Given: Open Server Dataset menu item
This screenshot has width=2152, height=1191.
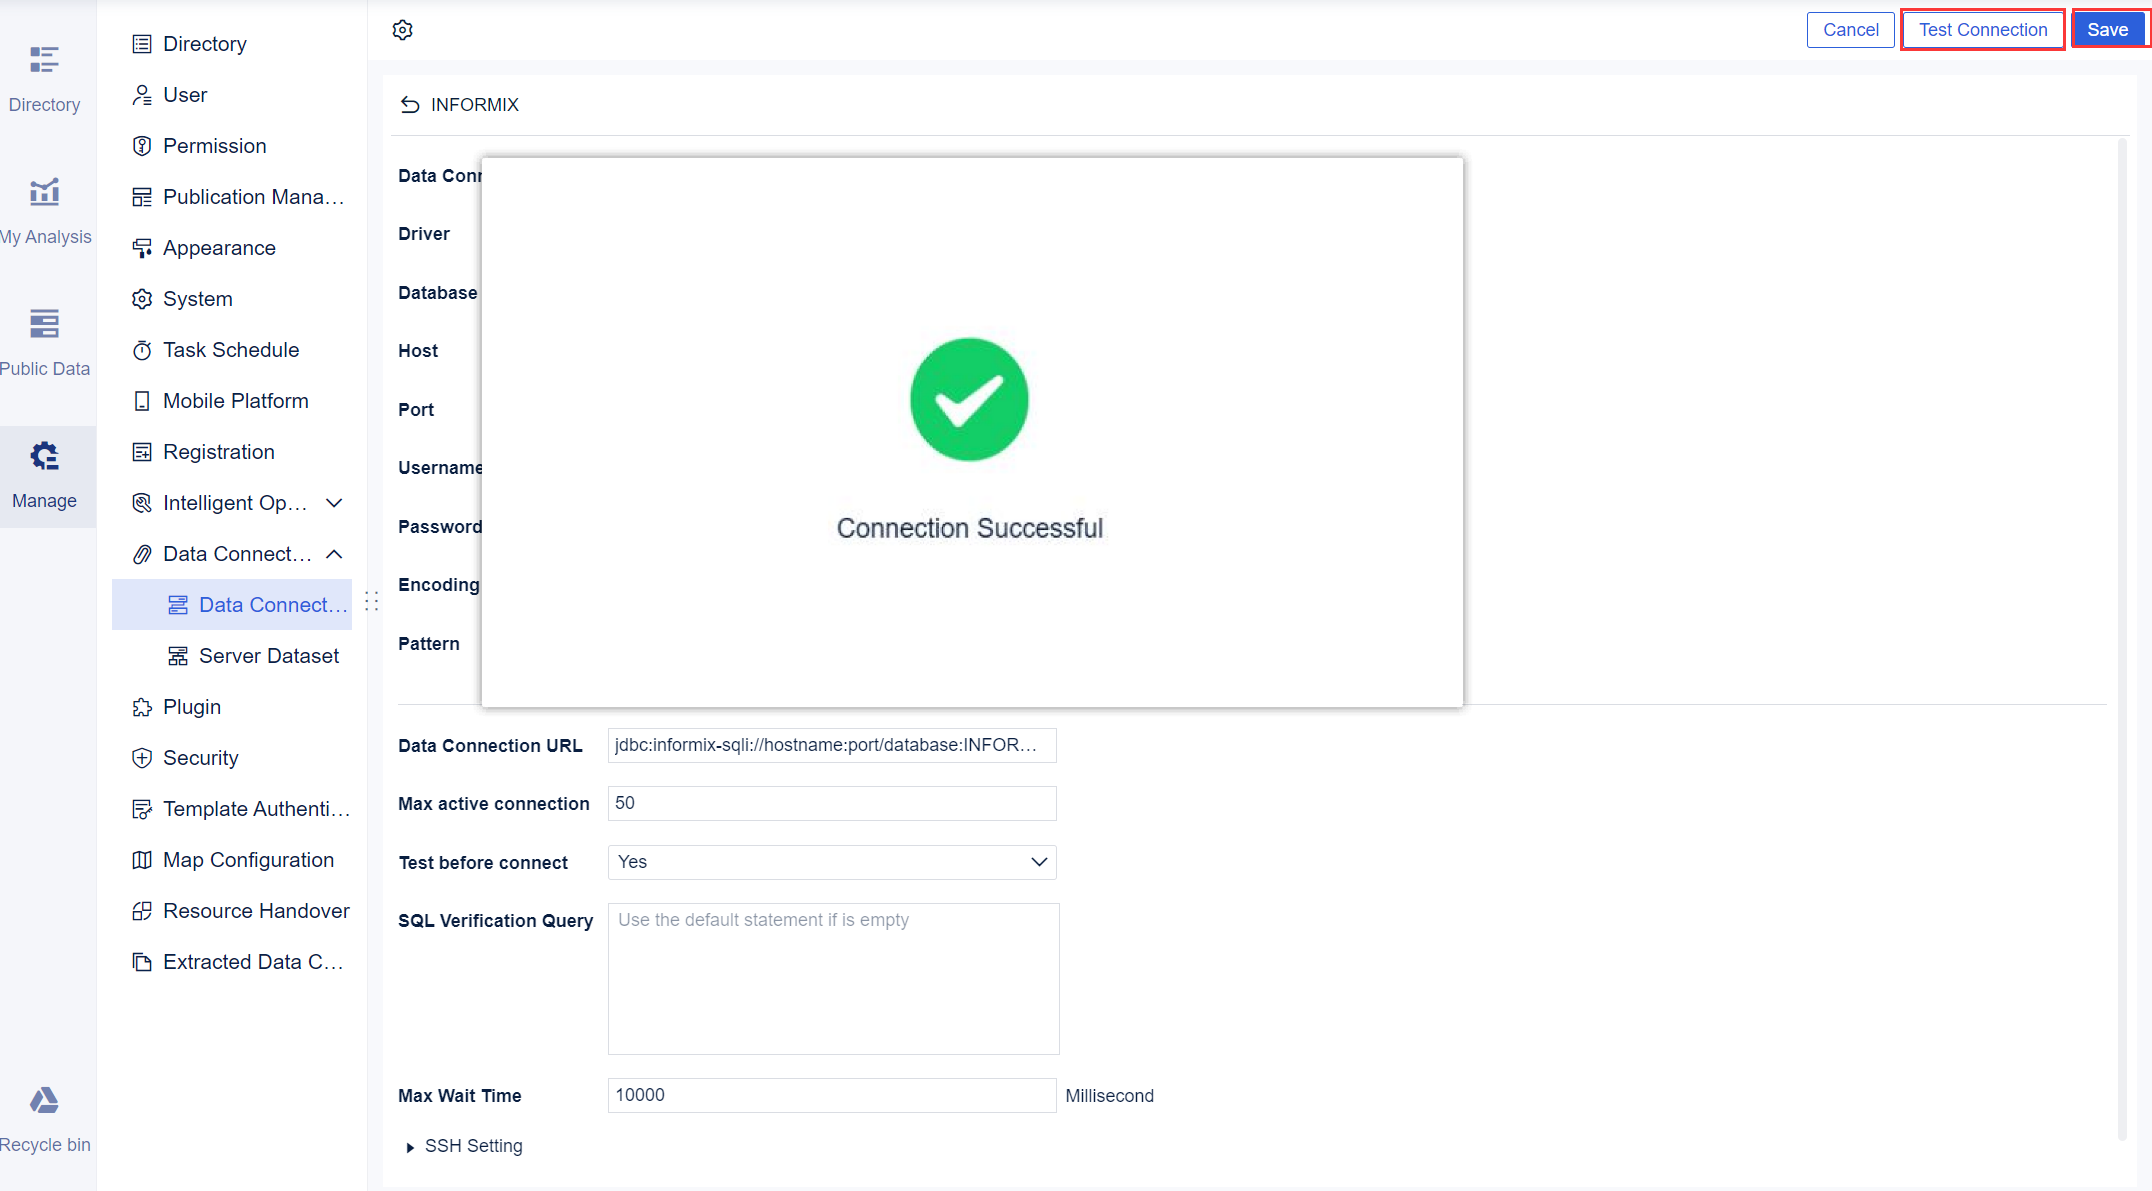Looking at the screenshot, I should 232,656.
